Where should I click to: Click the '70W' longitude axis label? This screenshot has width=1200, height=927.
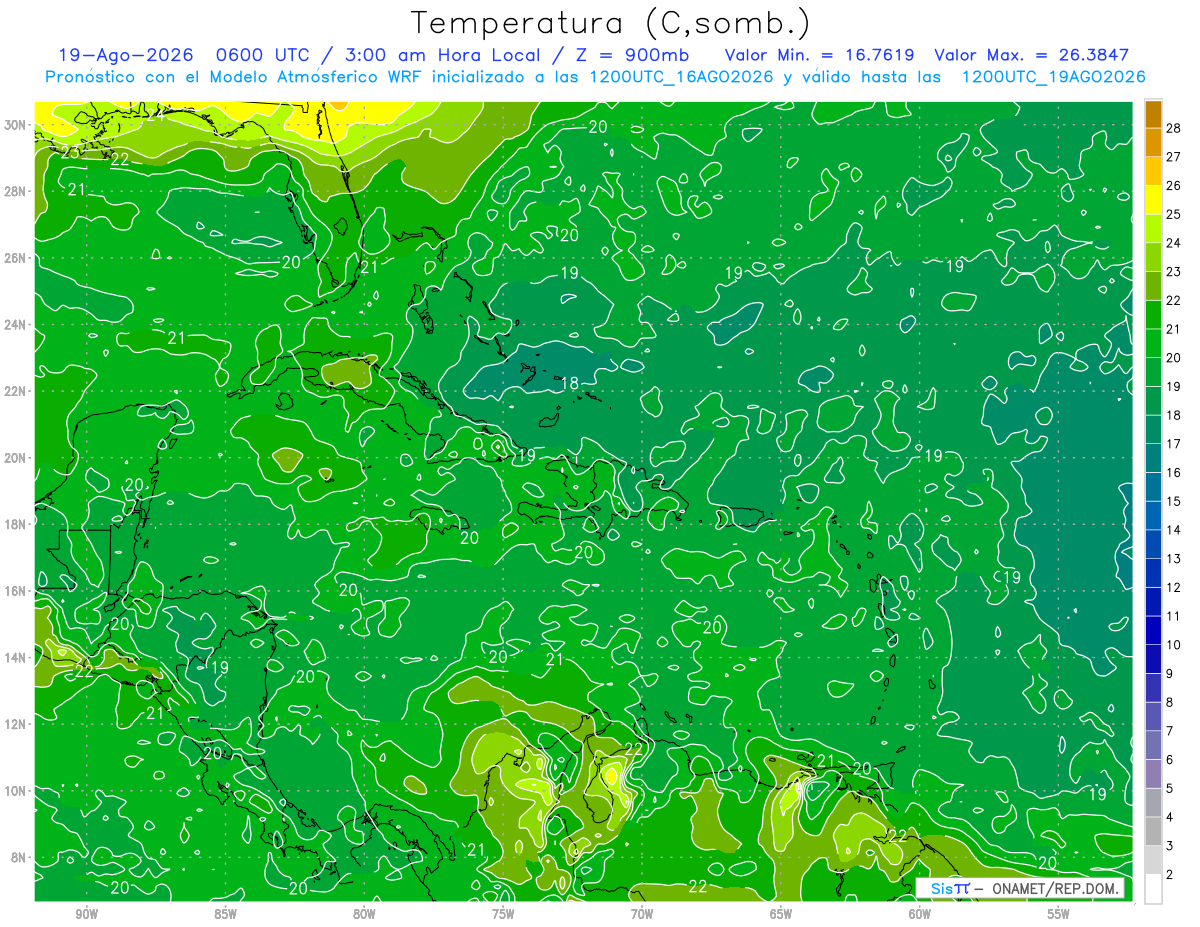pyautogui.click(x=642, y=914)
